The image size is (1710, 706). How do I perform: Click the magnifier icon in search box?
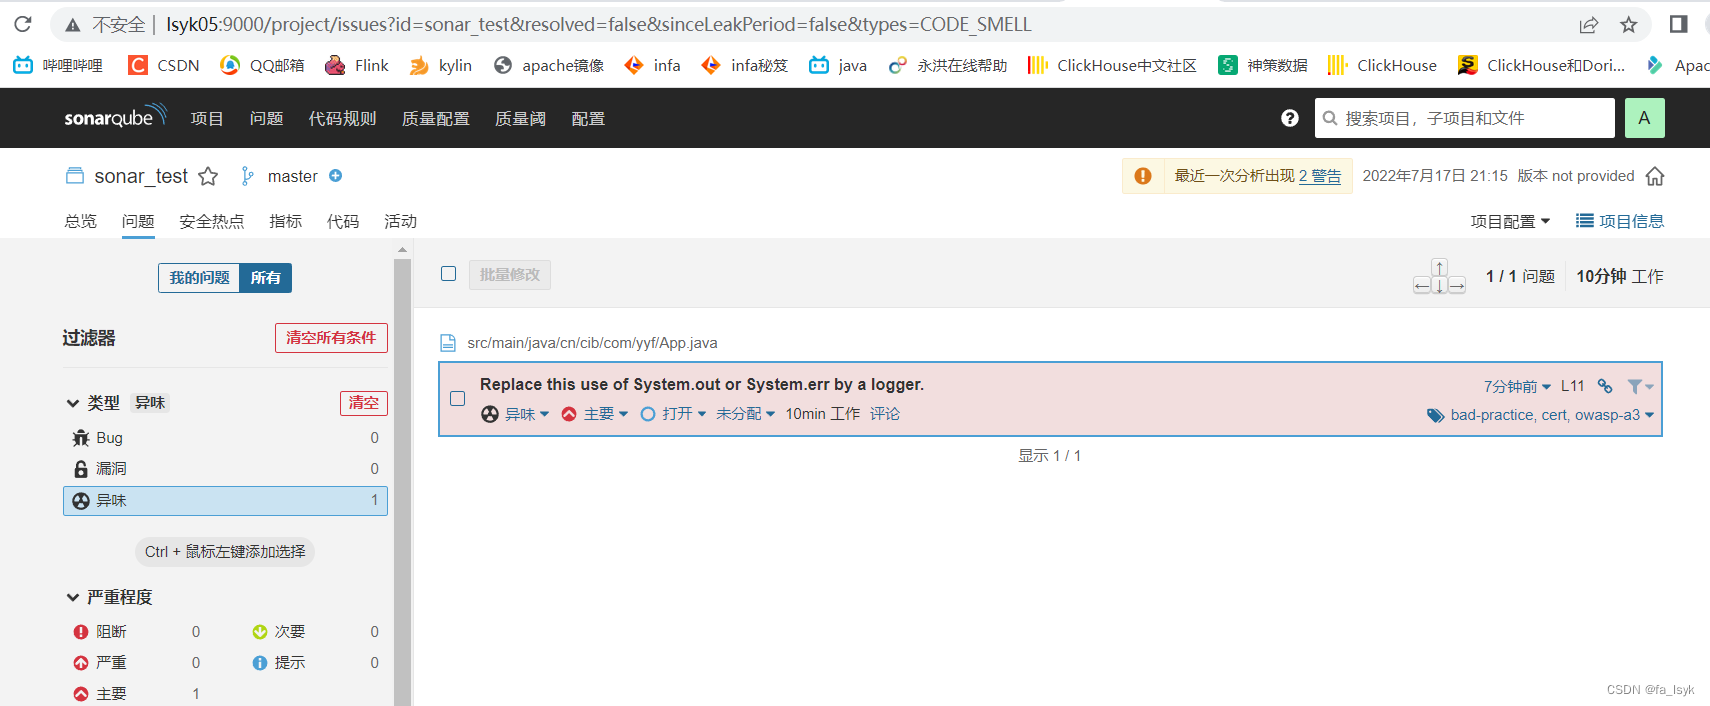pos(1330,118)
